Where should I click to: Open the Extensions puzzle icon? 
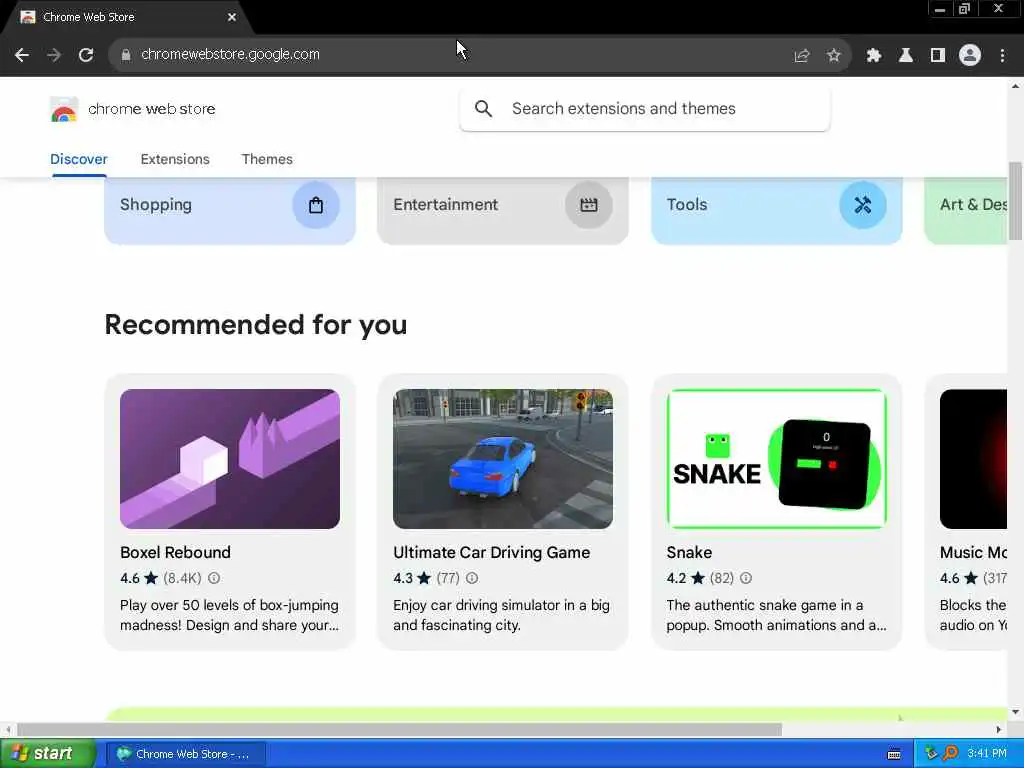874,56
